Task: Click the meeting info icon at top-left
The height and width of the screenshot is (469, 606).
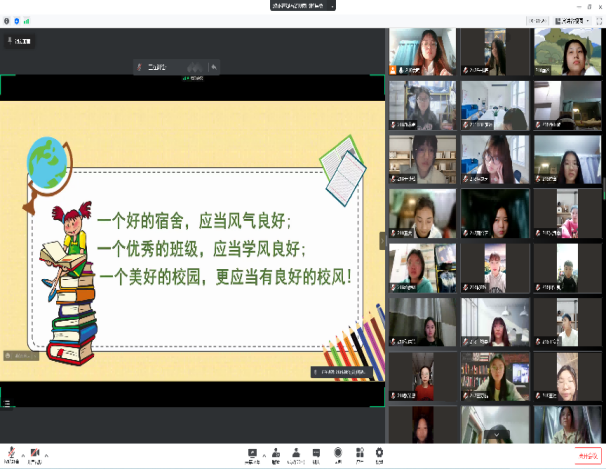Action: click(6, 19)
